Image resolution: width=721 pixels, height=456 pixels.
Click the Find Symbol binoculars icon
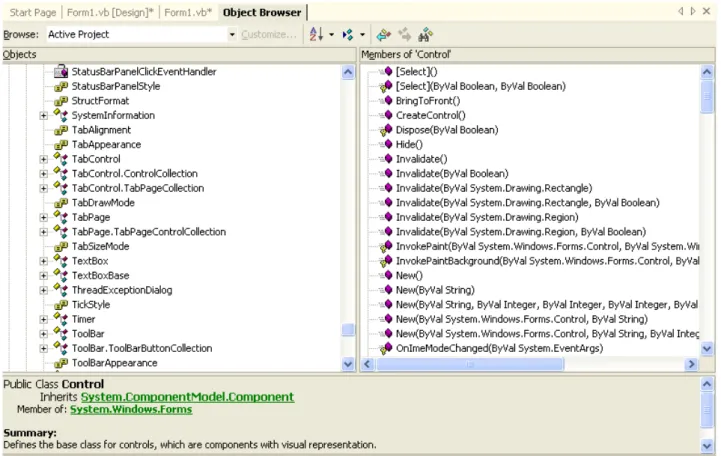coord(425,34)
